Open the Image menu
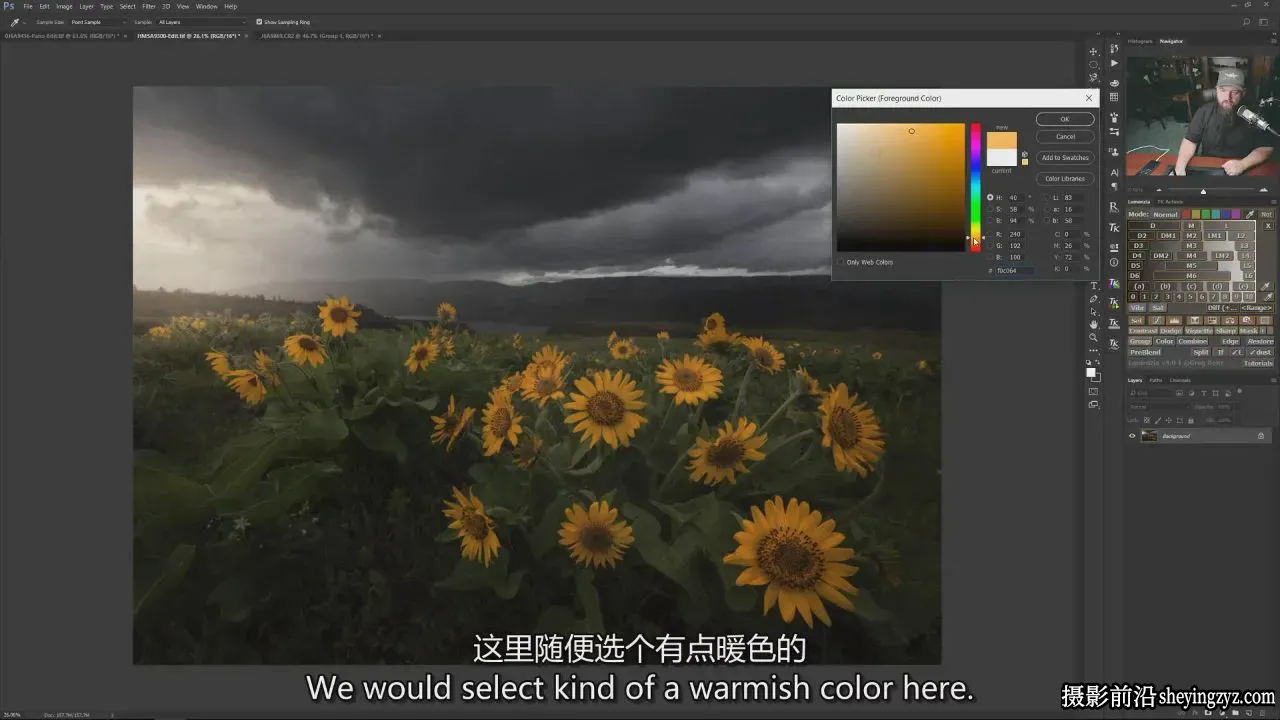This screenshot has width=1280, height=720. (64, 6)
